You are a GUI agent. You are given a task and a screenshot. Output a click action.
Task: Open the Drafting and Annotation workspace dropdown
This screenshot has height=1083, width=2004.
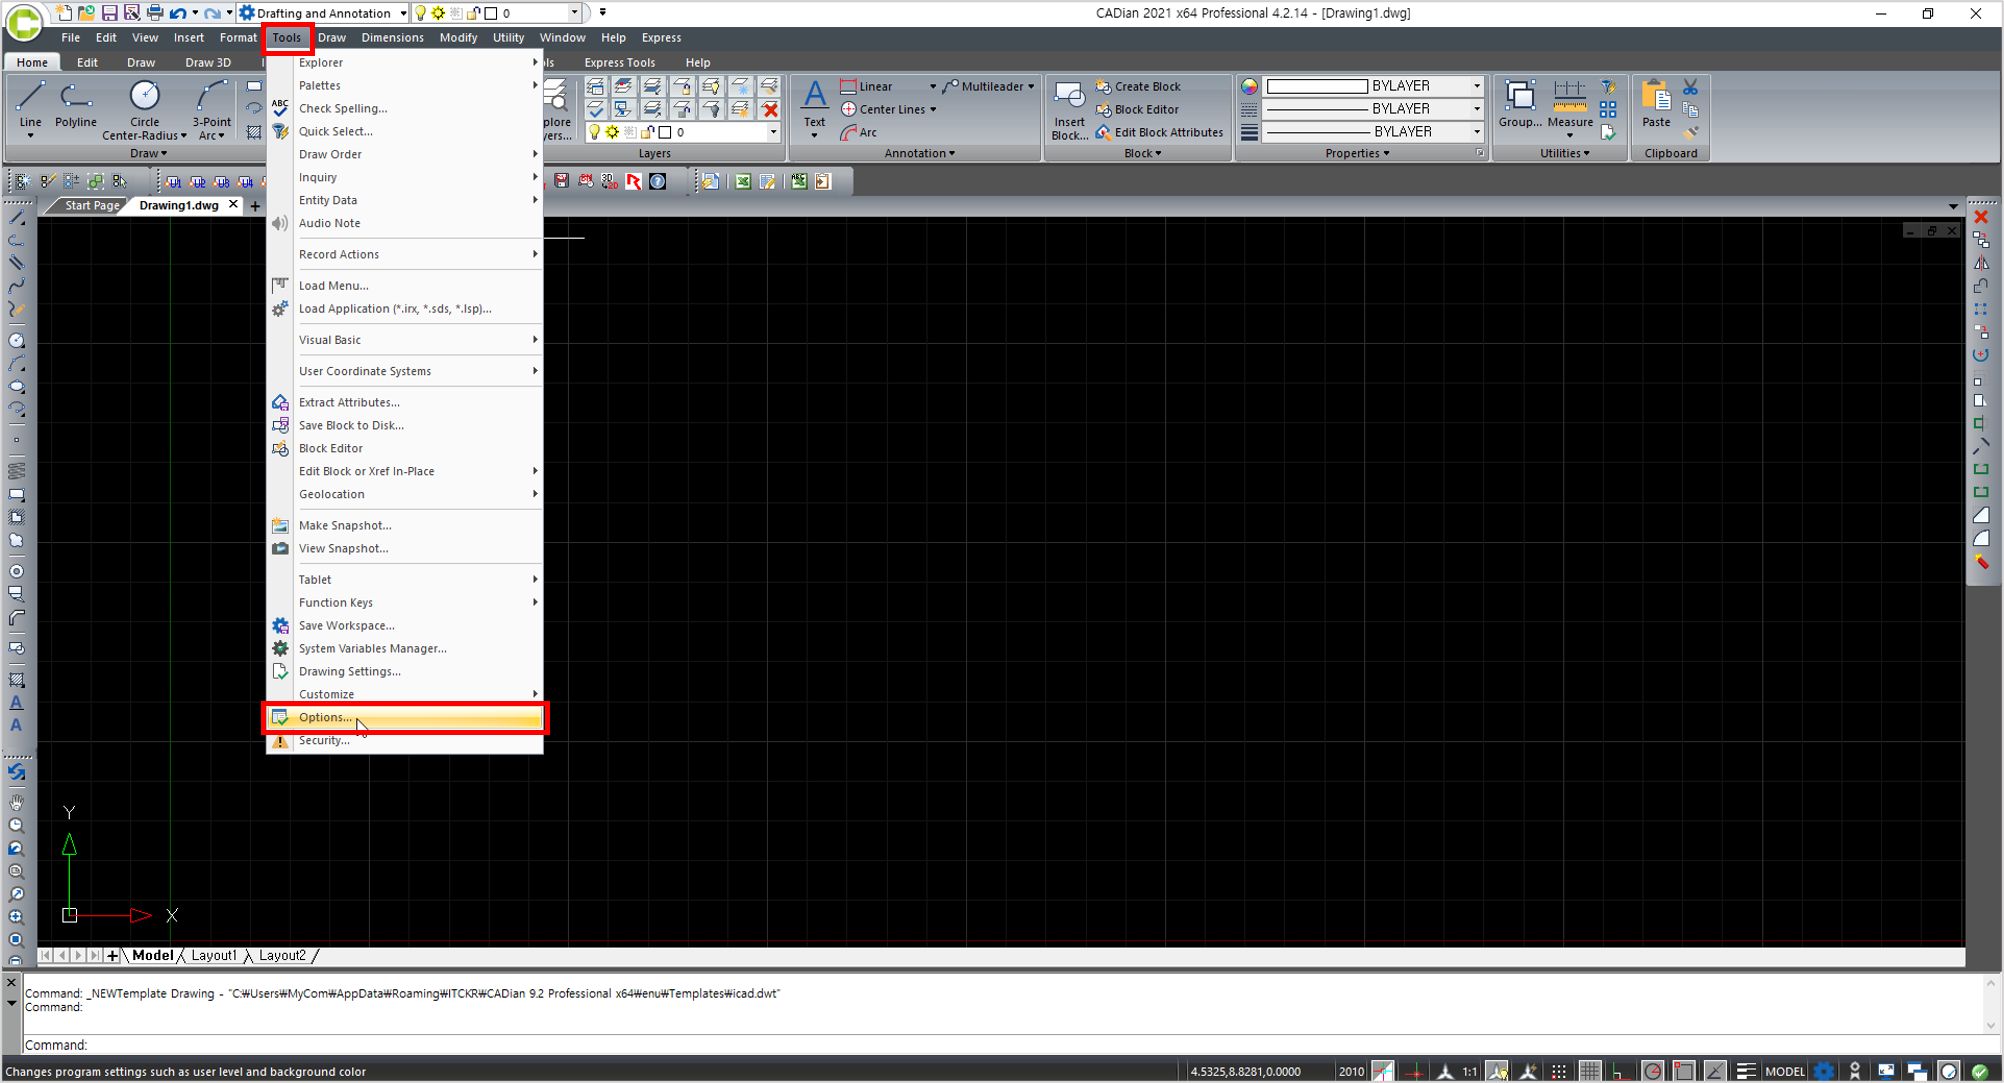tap(403, 13)
